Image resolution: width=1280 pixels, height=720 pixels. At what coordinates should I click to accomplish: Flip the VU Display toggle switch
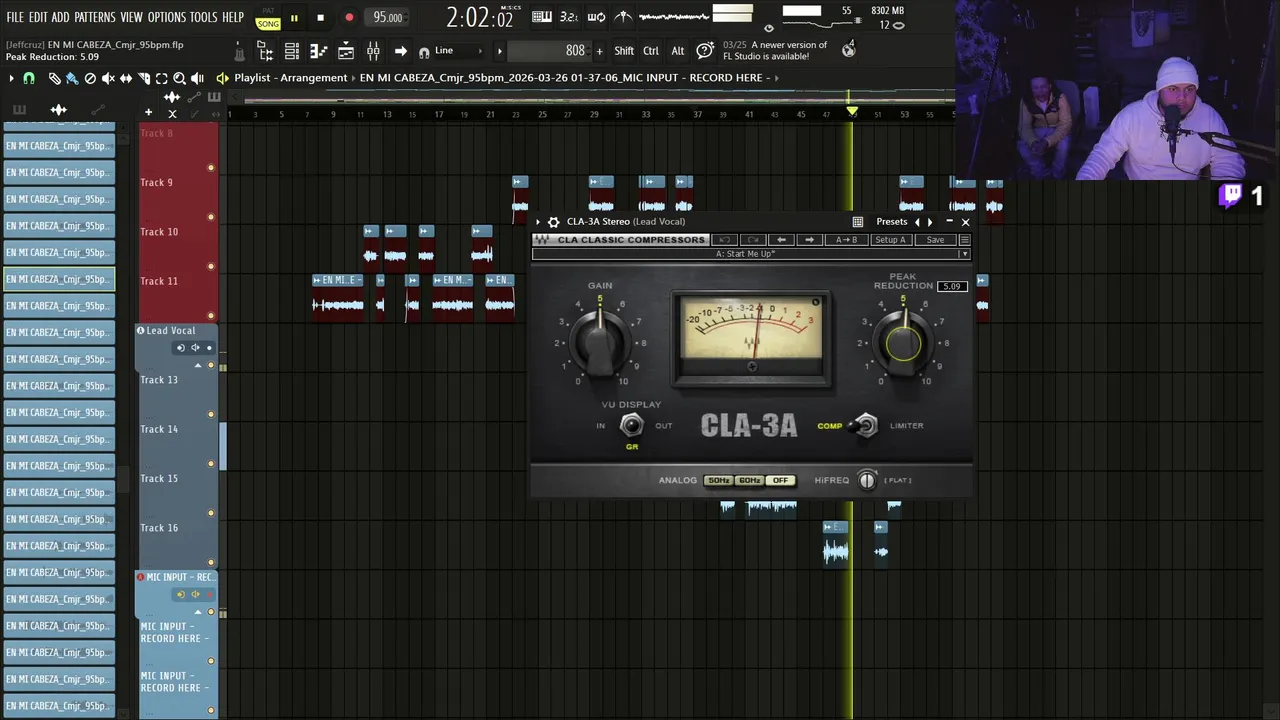631,426
